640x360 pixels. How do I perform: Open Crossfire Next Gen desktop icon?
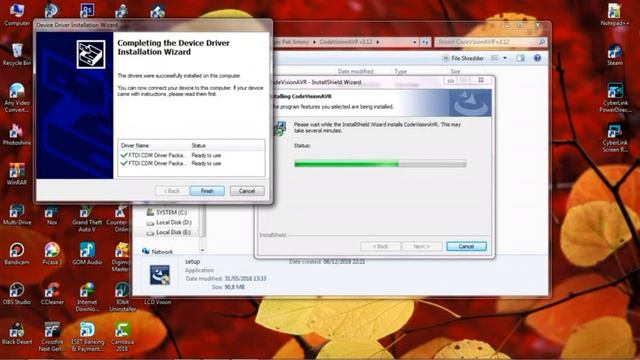[x=52, y=336]
